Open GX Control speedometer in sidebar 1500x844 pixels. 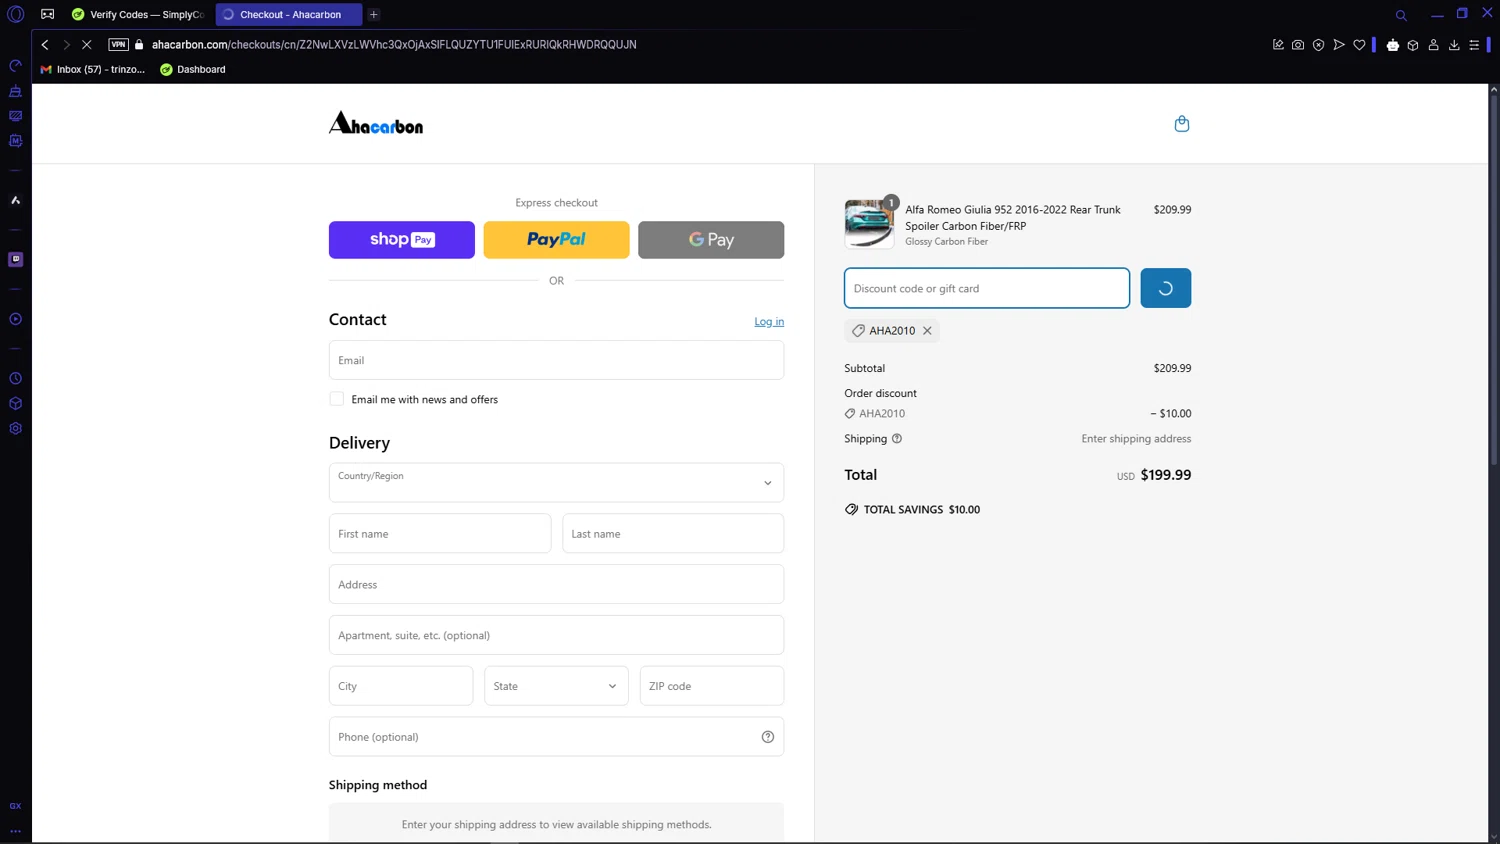pos(15,66)
